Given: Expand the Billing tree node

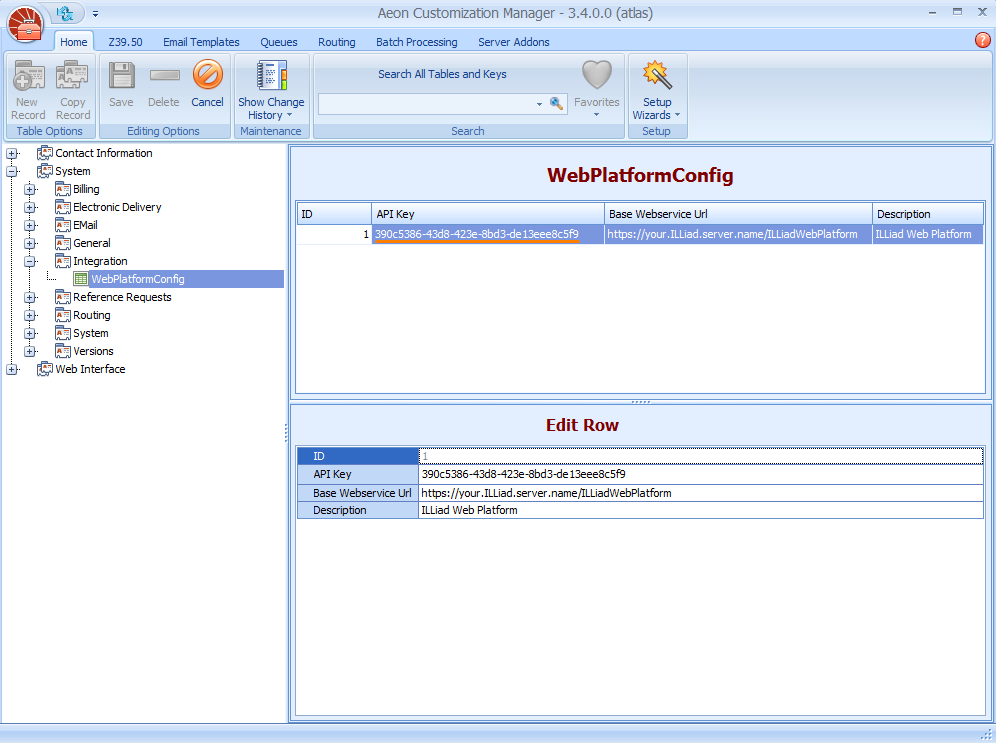Looking at the screenshot, I should pyautogui.click(x=30, y=189).
